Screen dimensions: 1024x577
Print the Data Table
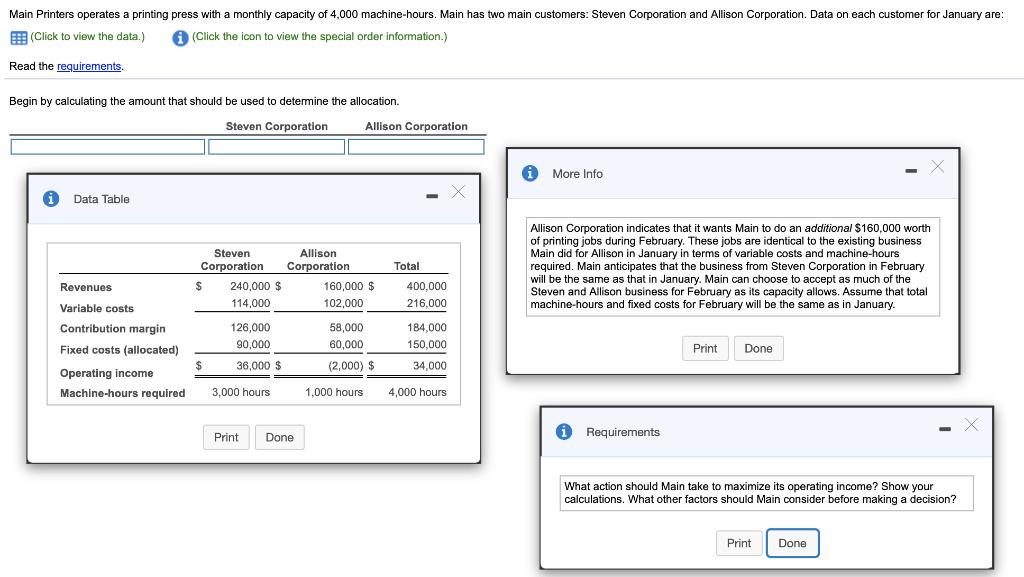coord(226,437)
